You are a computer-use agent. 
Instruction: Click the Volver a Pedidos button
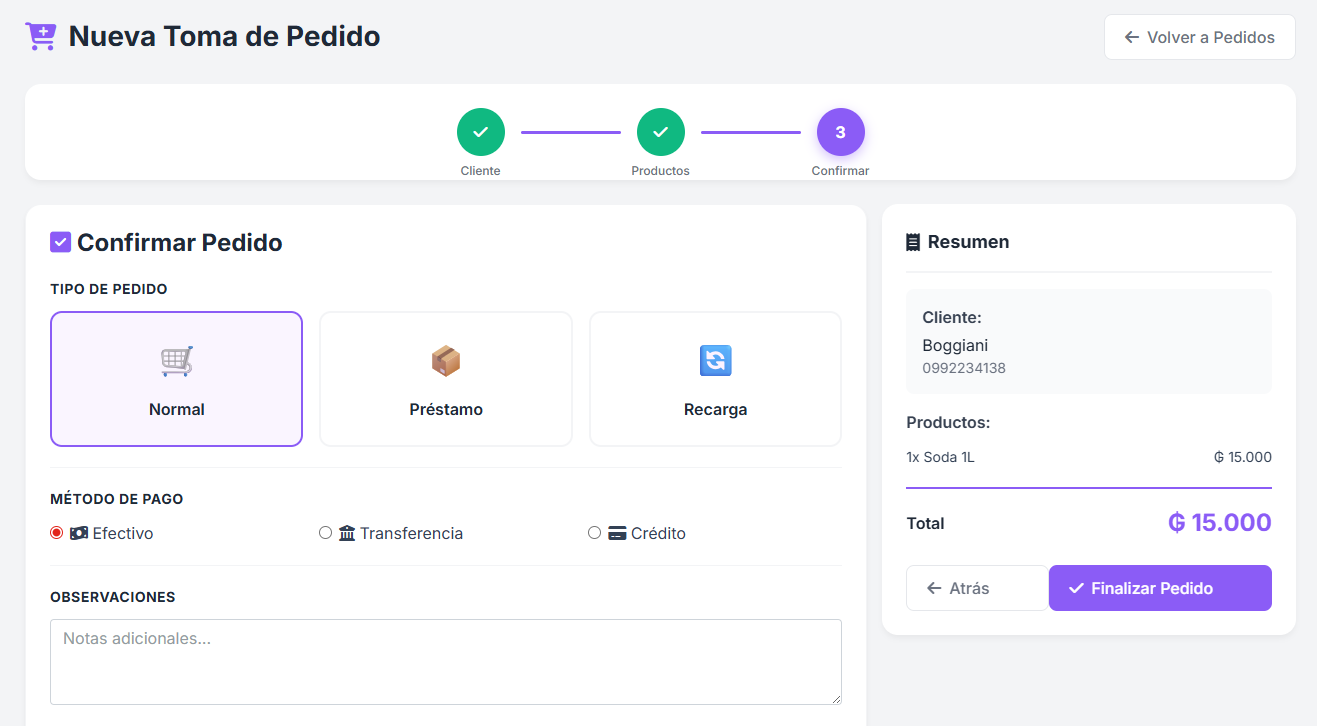[x=1200, y=37]
